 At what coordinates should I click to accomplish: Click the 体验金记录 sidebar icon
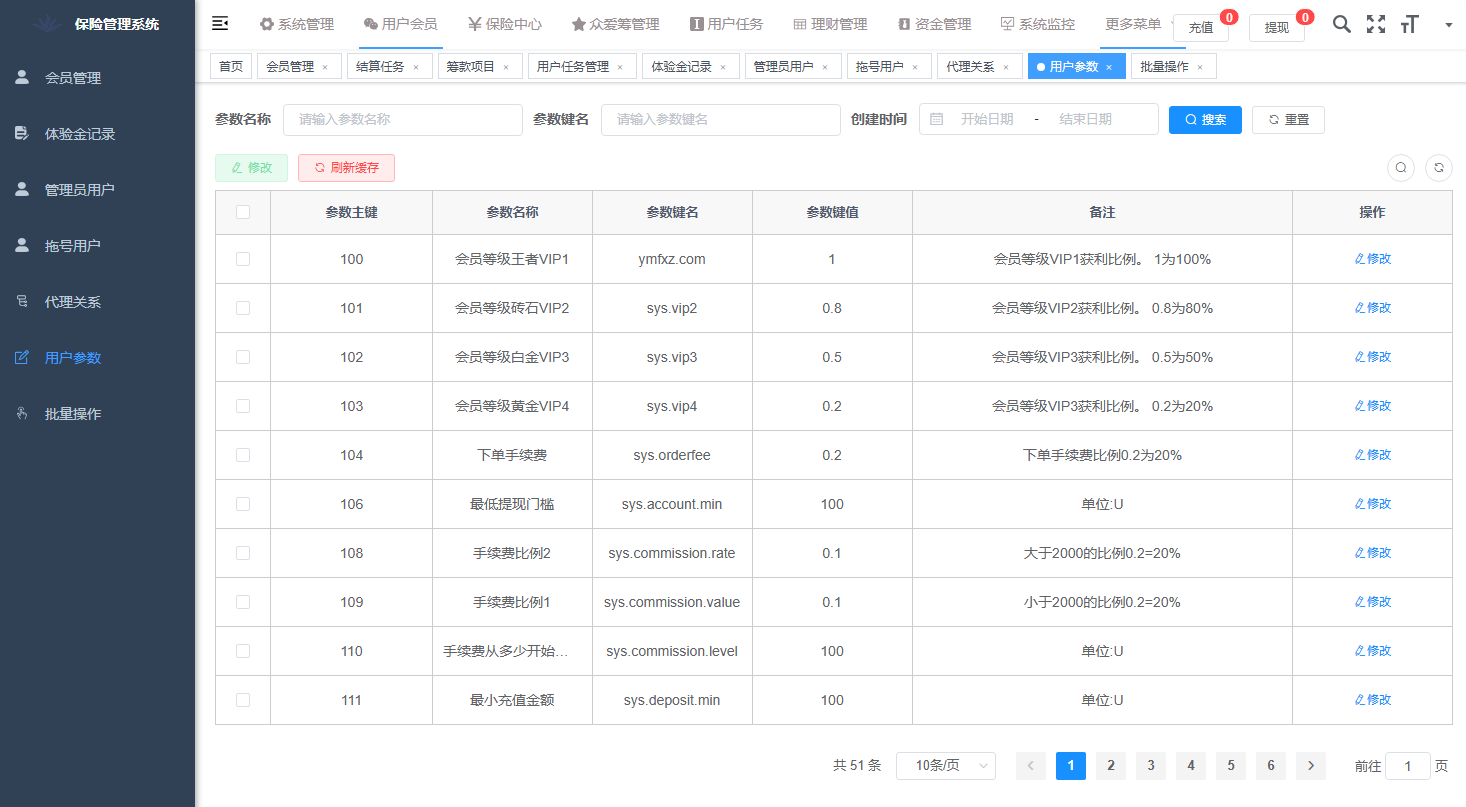[x=22, y=133]
